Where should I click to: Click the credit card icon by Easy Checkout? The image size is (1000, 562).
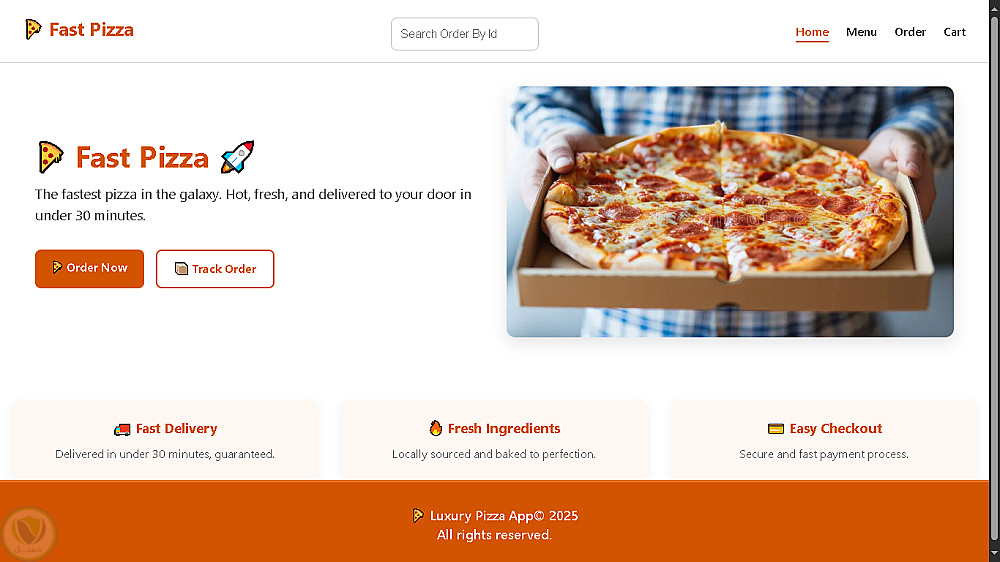click(x=776, y=429)
